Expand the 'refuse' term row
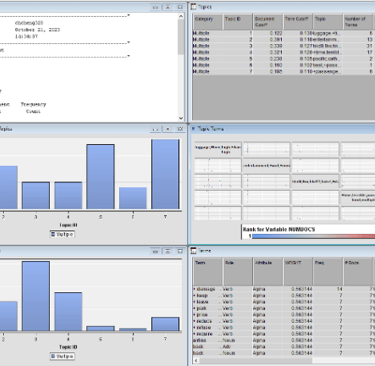 pos(194,327)
